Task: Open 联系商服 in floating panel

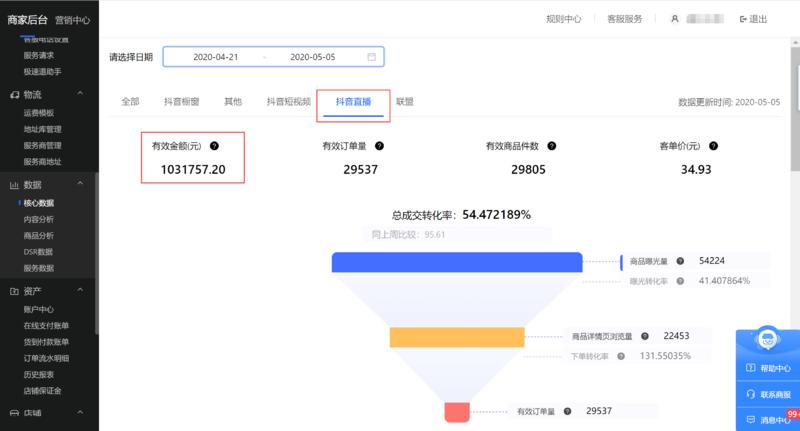Action: [776, 394]
